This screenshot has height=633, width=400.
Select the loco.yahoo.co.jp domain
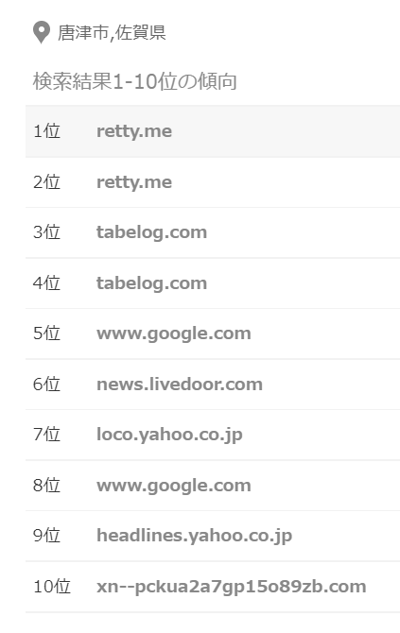[170, 435]
